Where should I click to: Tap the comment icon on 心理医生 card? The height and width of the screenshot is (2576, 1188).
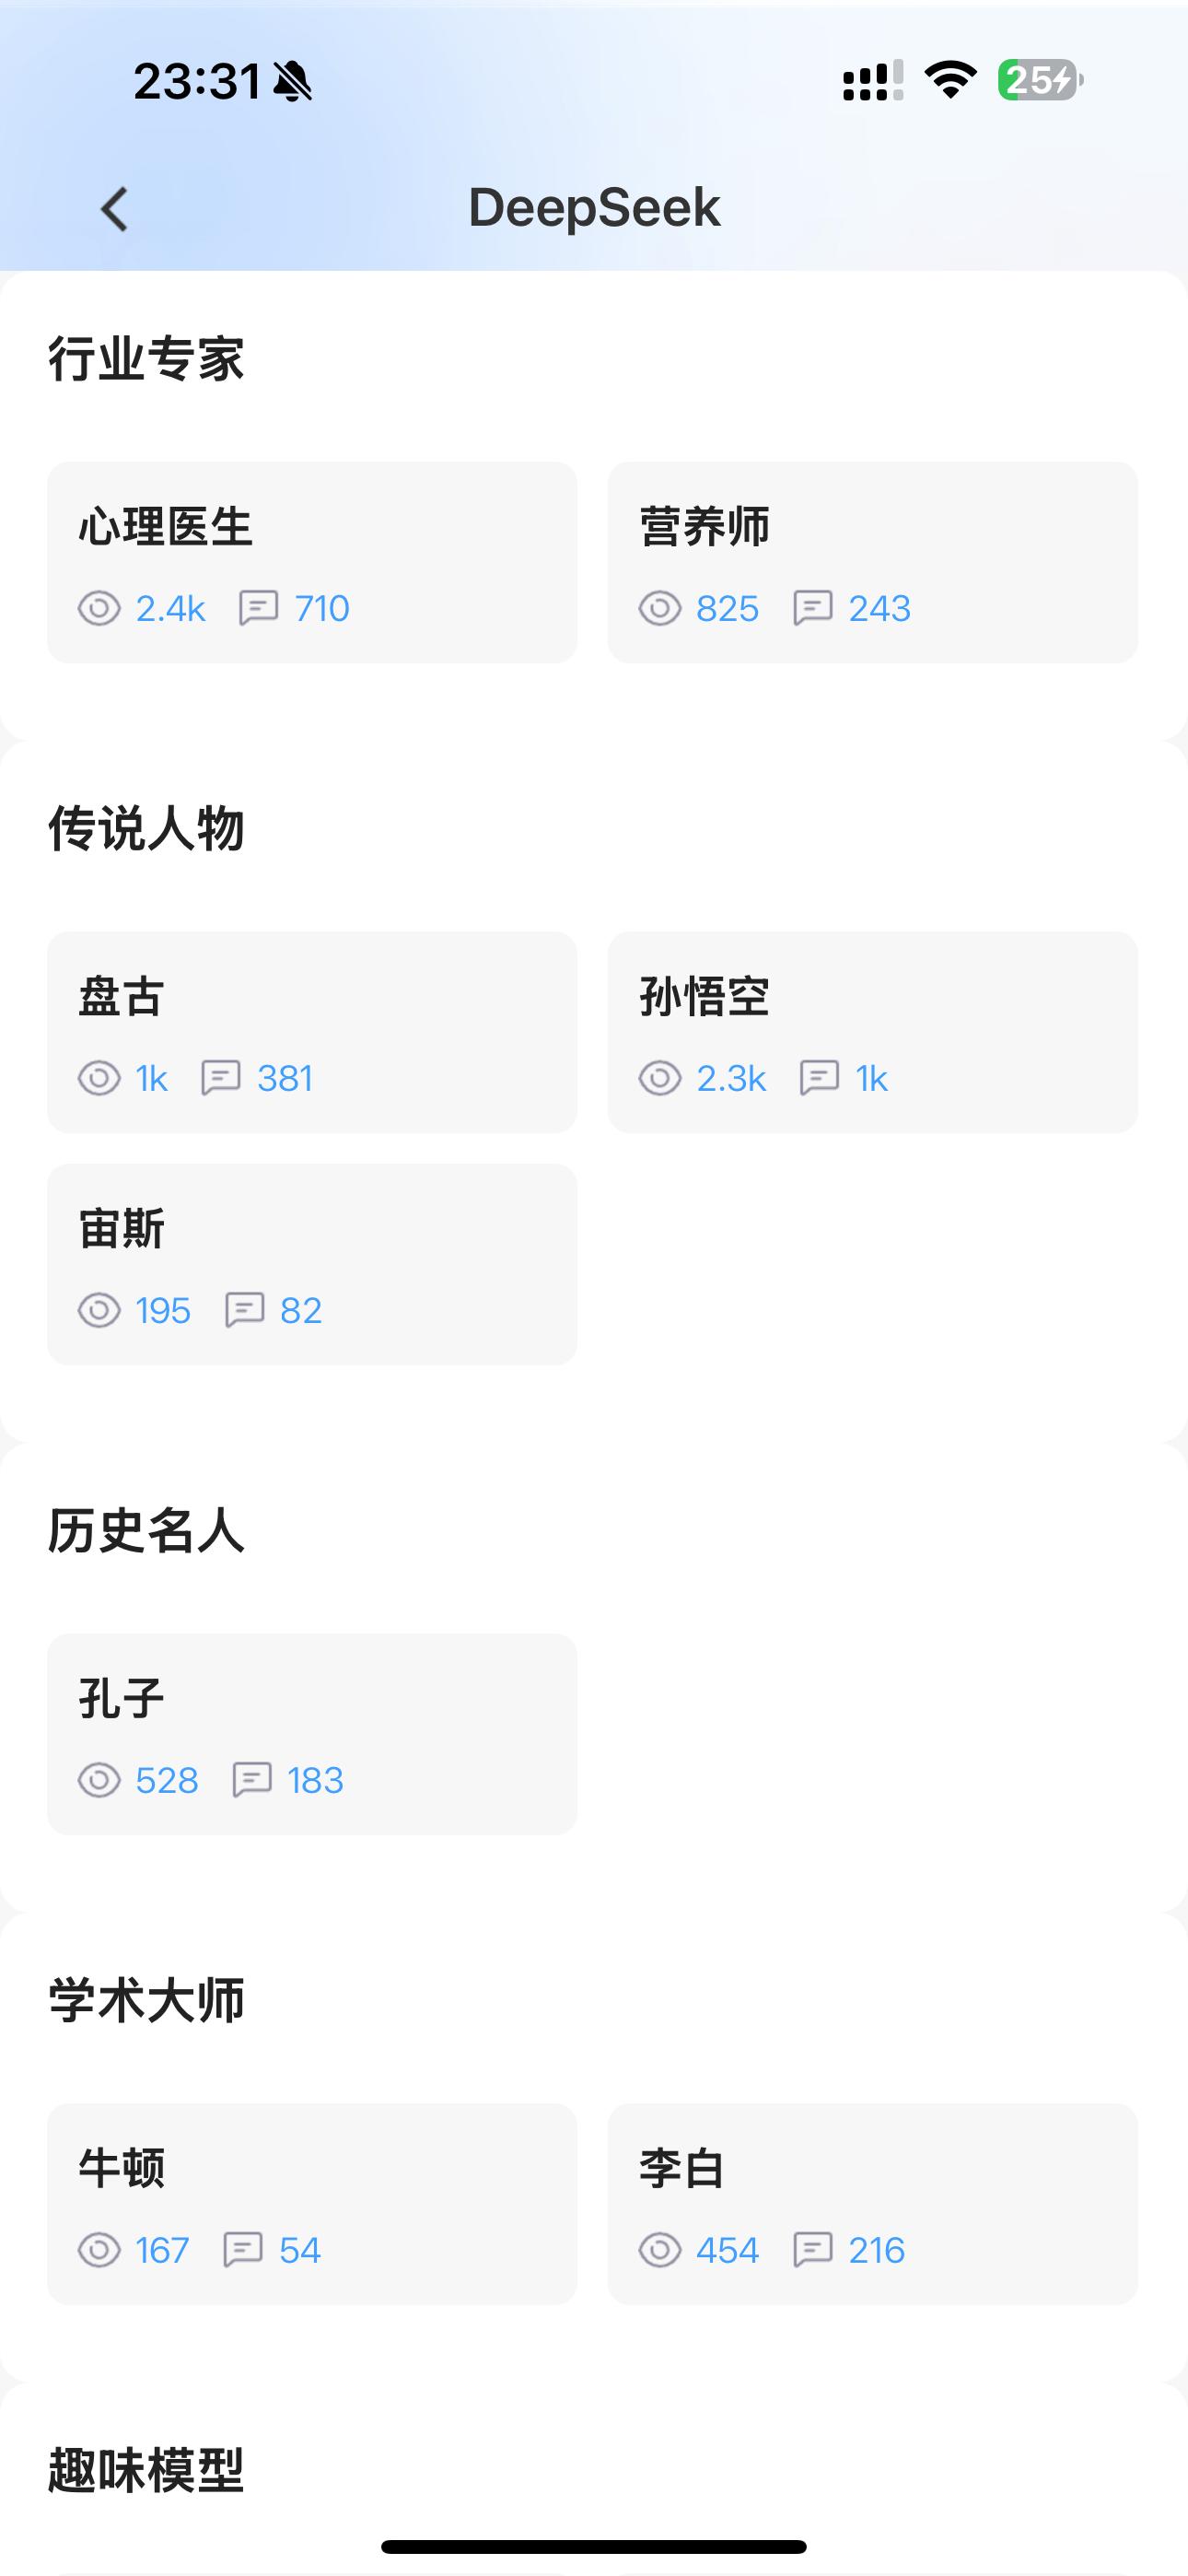coord(258,608)
